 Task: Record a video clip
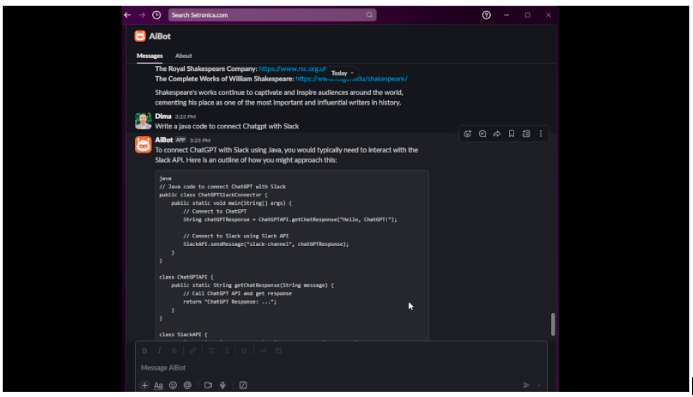[x=208, y=385]
